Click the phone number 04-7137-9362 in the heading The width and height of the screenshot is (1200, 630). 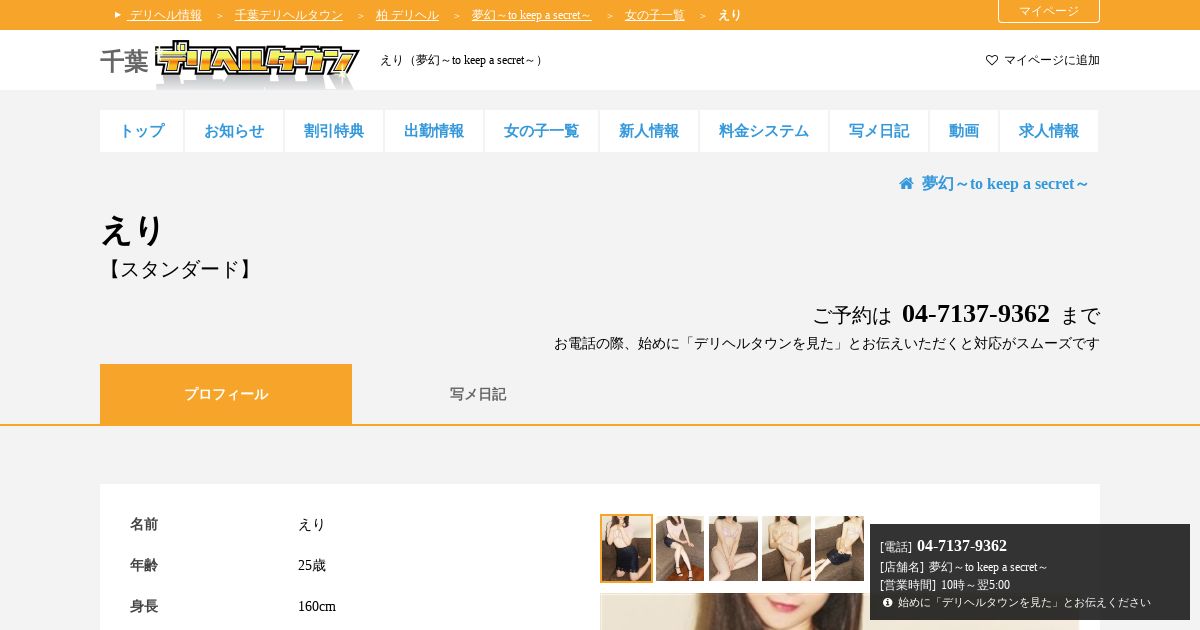coord(976,314)
